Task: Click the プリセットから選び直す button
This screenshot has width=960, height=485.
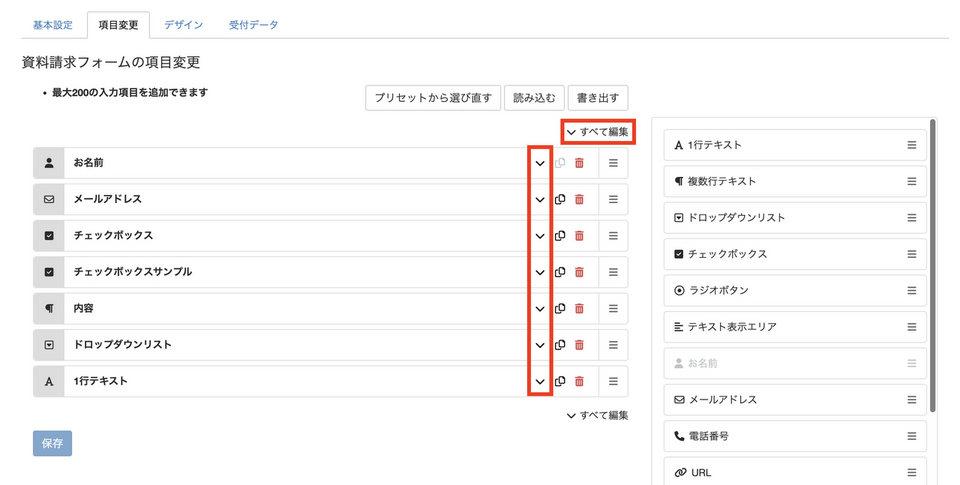Action: [x=432, y=98]
